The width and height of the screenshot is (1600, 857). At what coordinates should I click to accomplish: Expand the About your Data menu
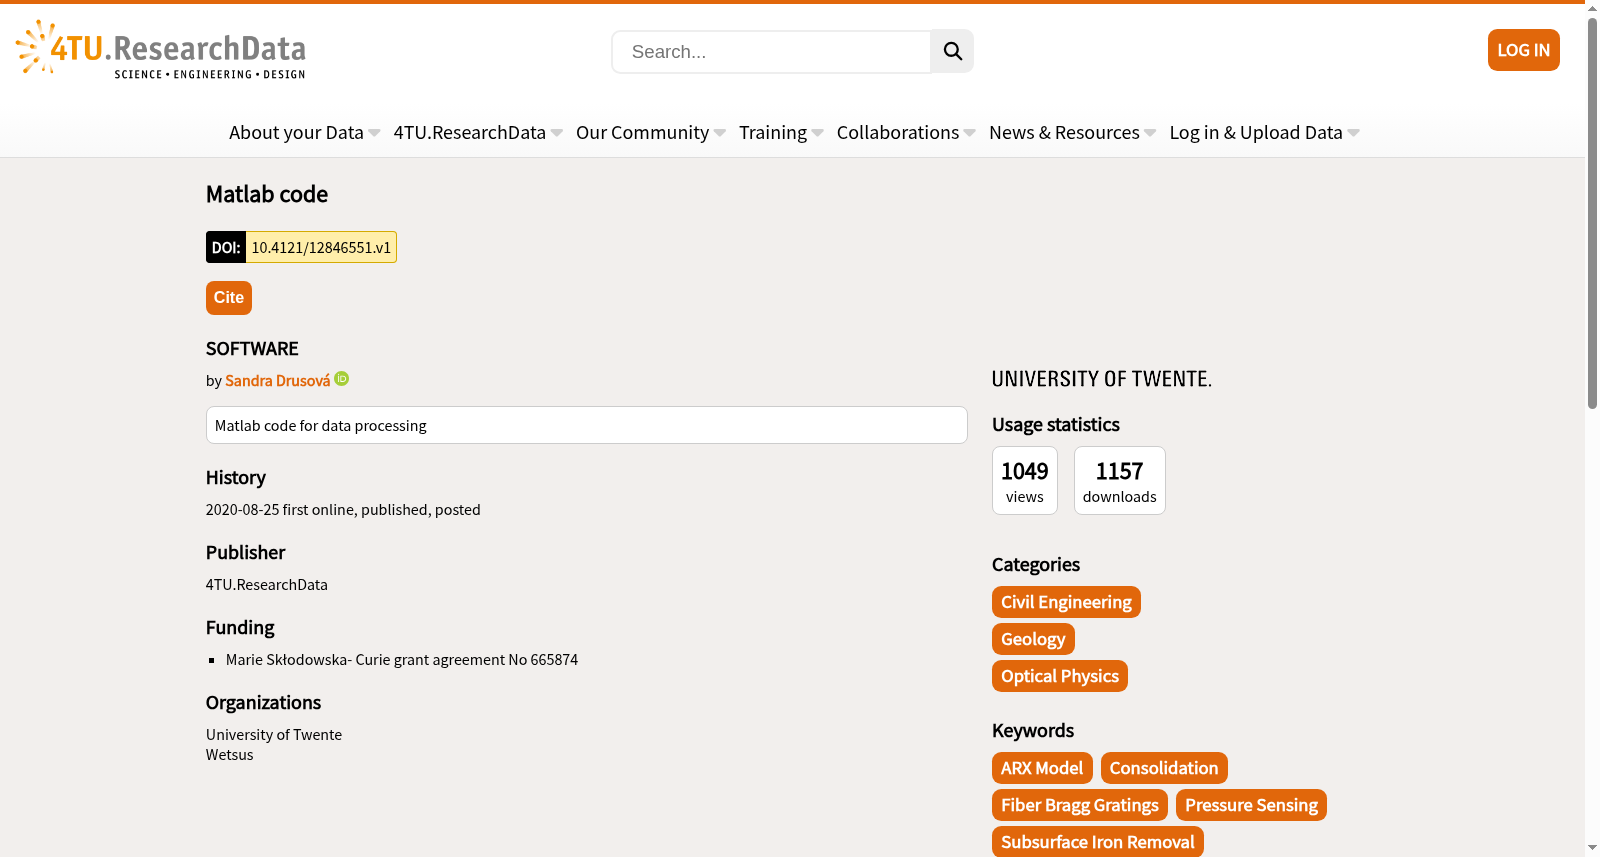304,133
